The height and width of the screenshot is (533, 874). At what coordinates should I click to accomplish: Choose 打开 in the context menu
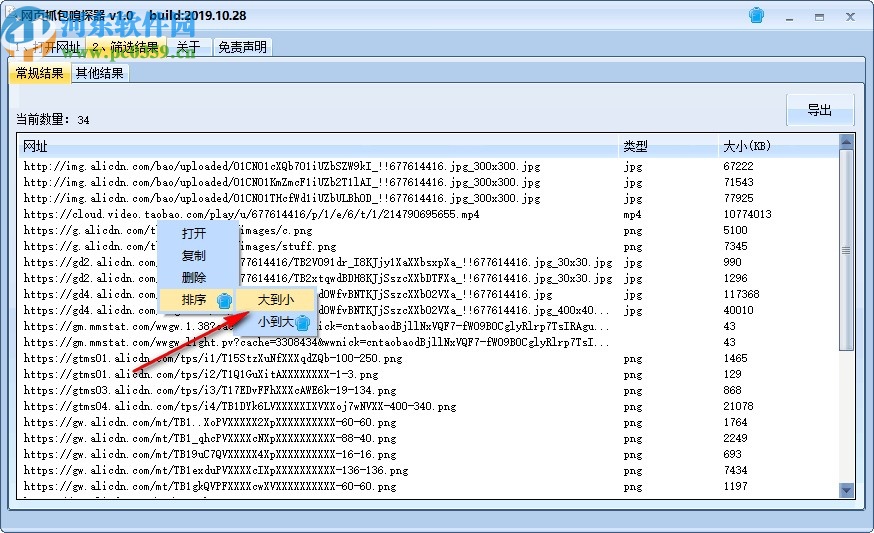point(194,233)
